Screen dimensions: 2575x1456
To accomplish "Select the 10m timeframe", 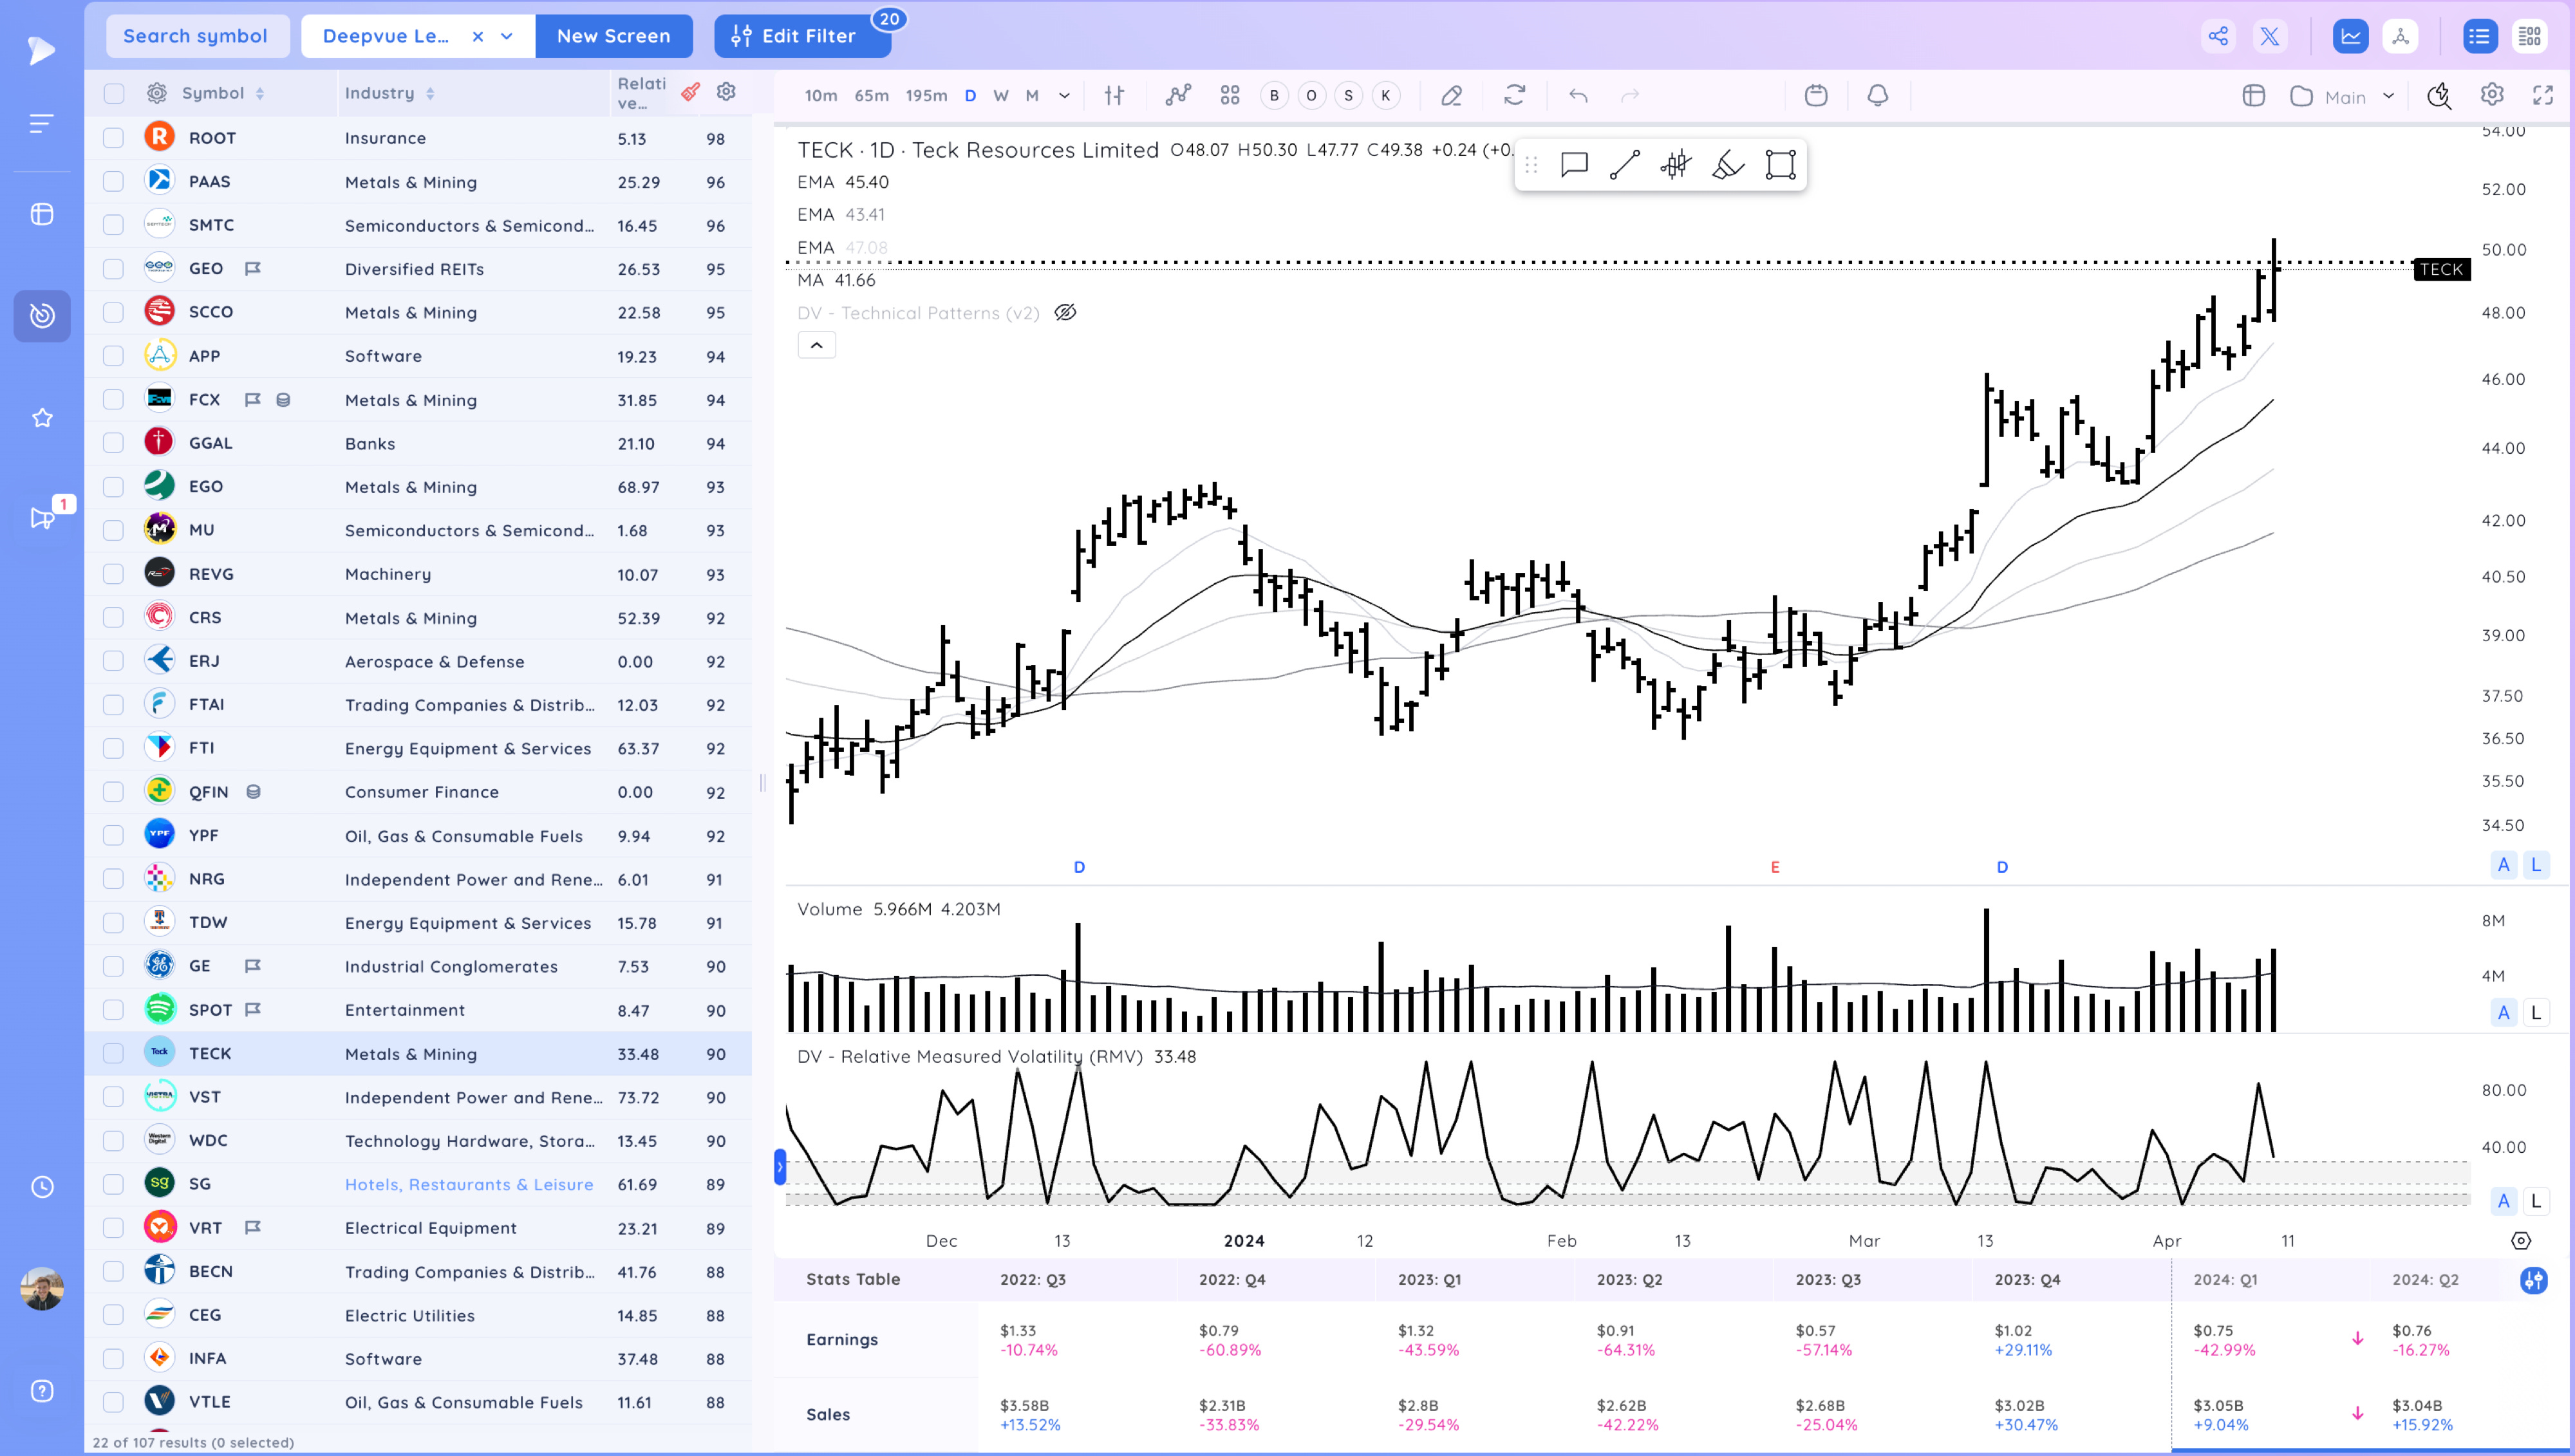I will point(820,95).
